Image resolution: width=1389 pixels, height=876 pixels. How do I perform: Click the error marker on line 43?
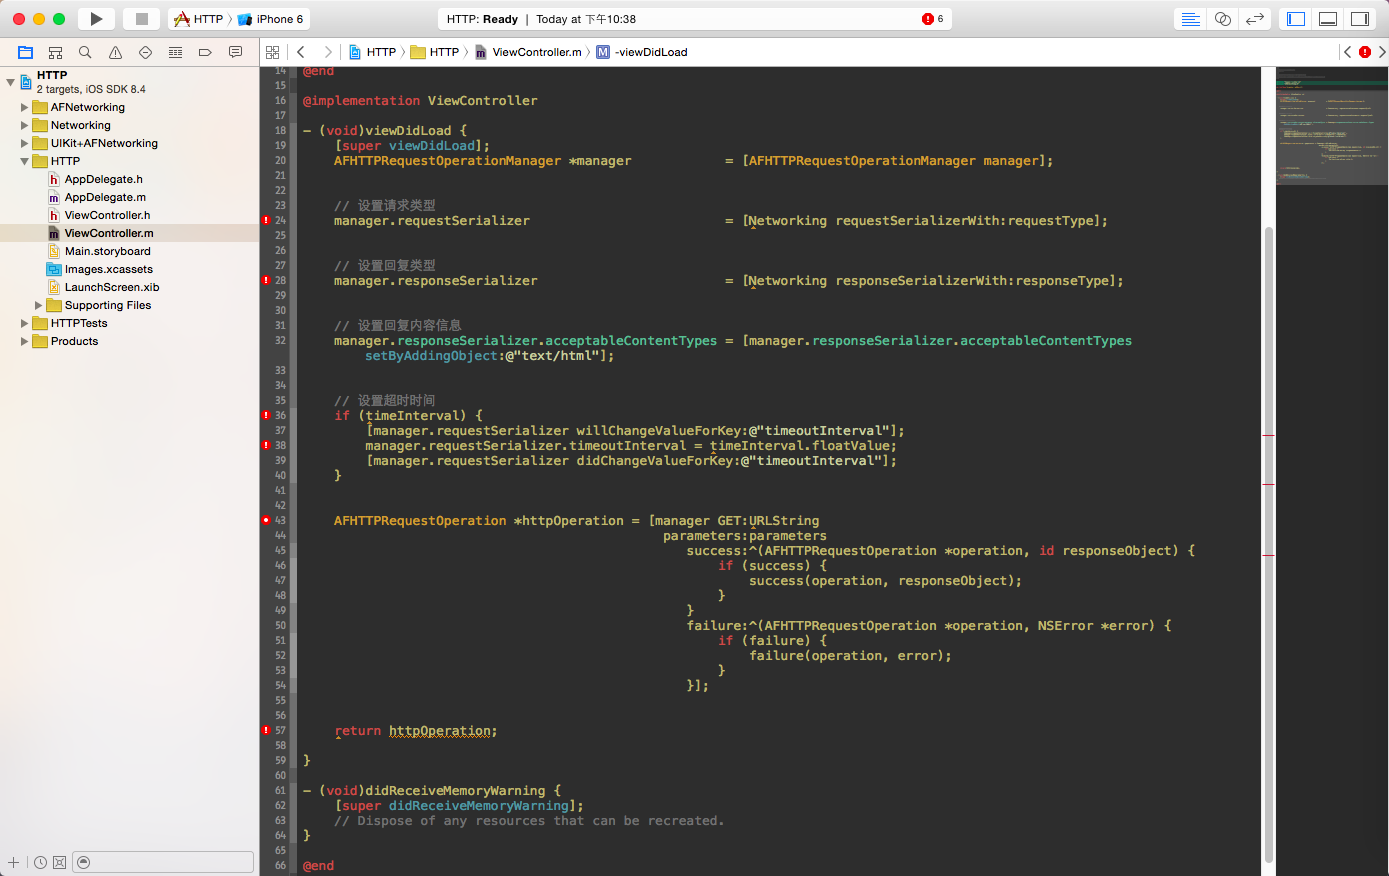tap(267, 520)
